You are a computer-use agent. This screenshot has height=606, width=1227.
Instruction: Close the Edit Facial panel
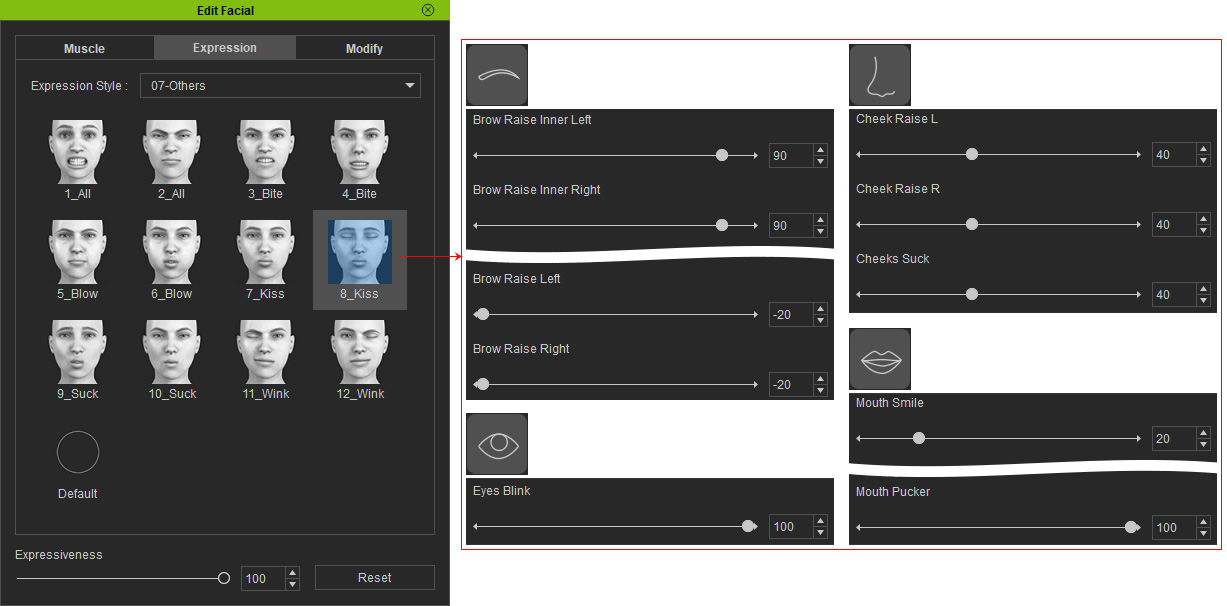tap(428, 10)
